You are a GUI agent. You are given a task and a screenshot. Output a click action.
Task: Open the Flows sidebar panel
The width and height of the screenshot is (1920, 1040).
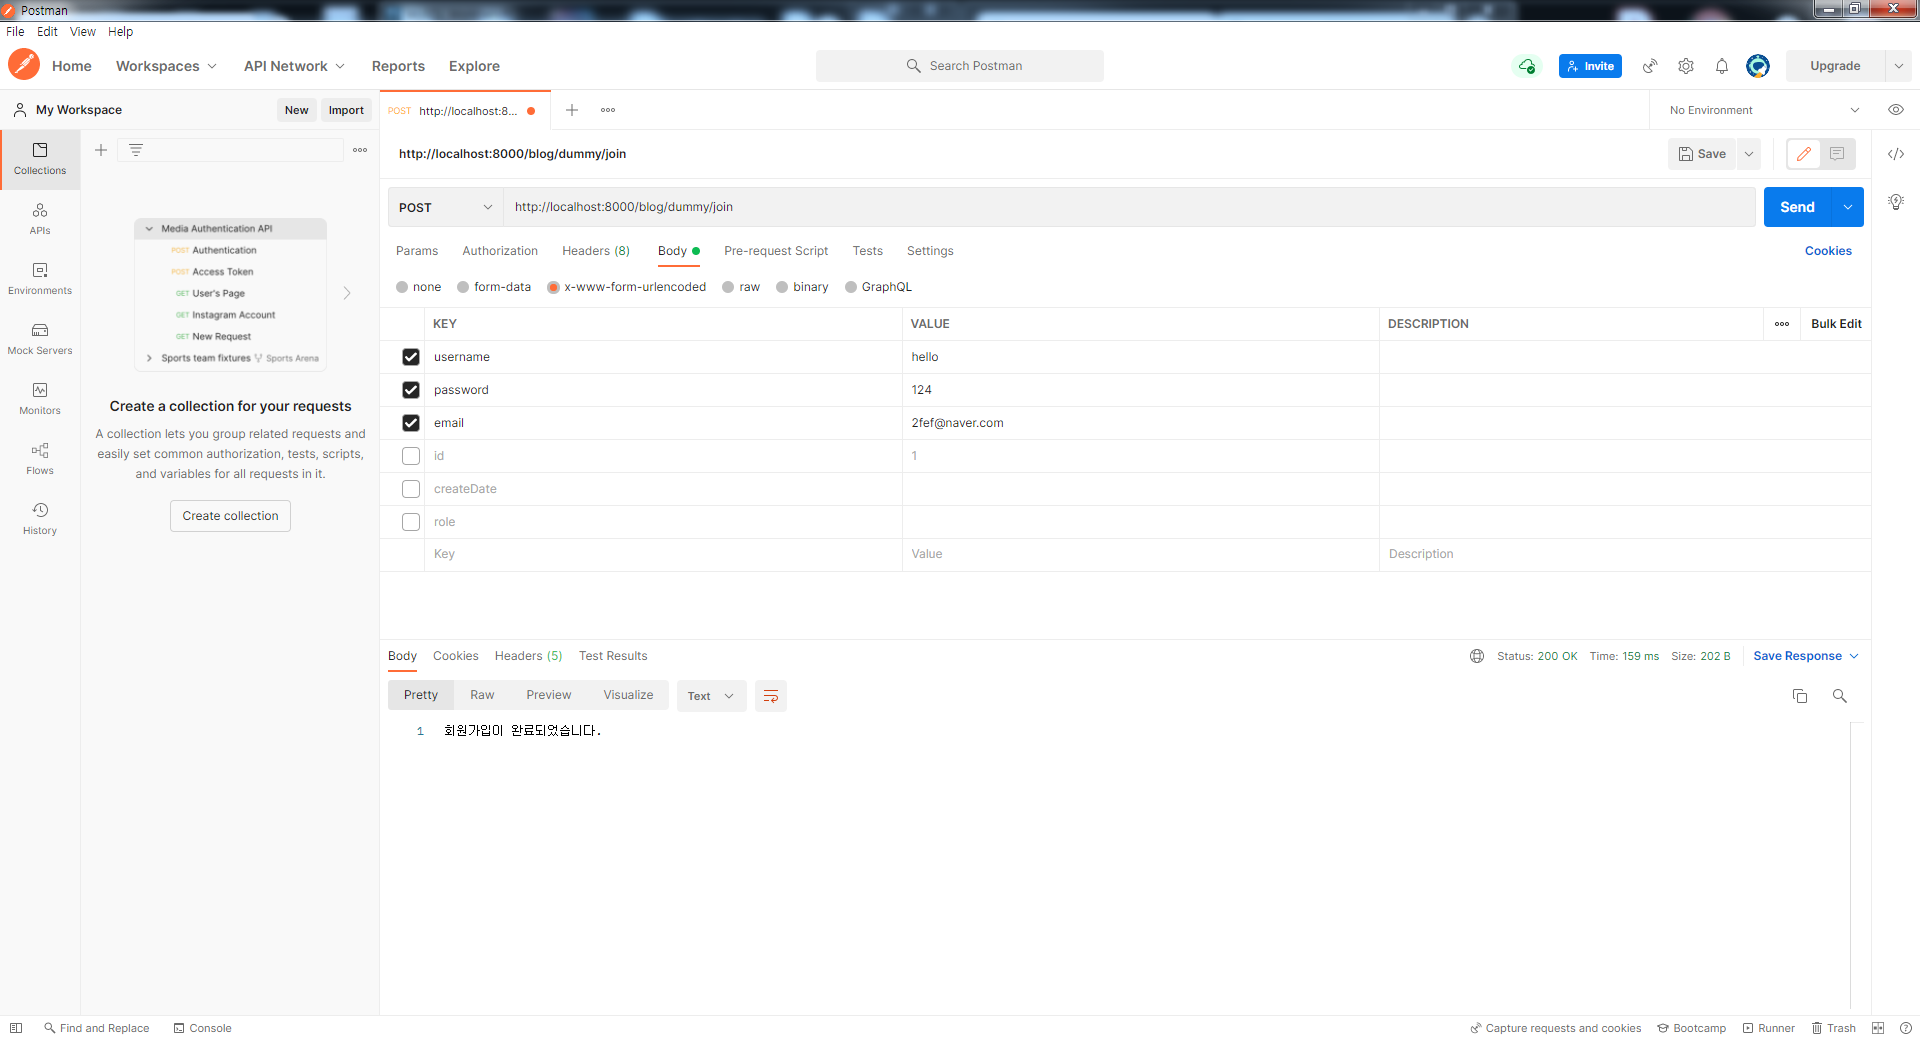coord(40,459)
